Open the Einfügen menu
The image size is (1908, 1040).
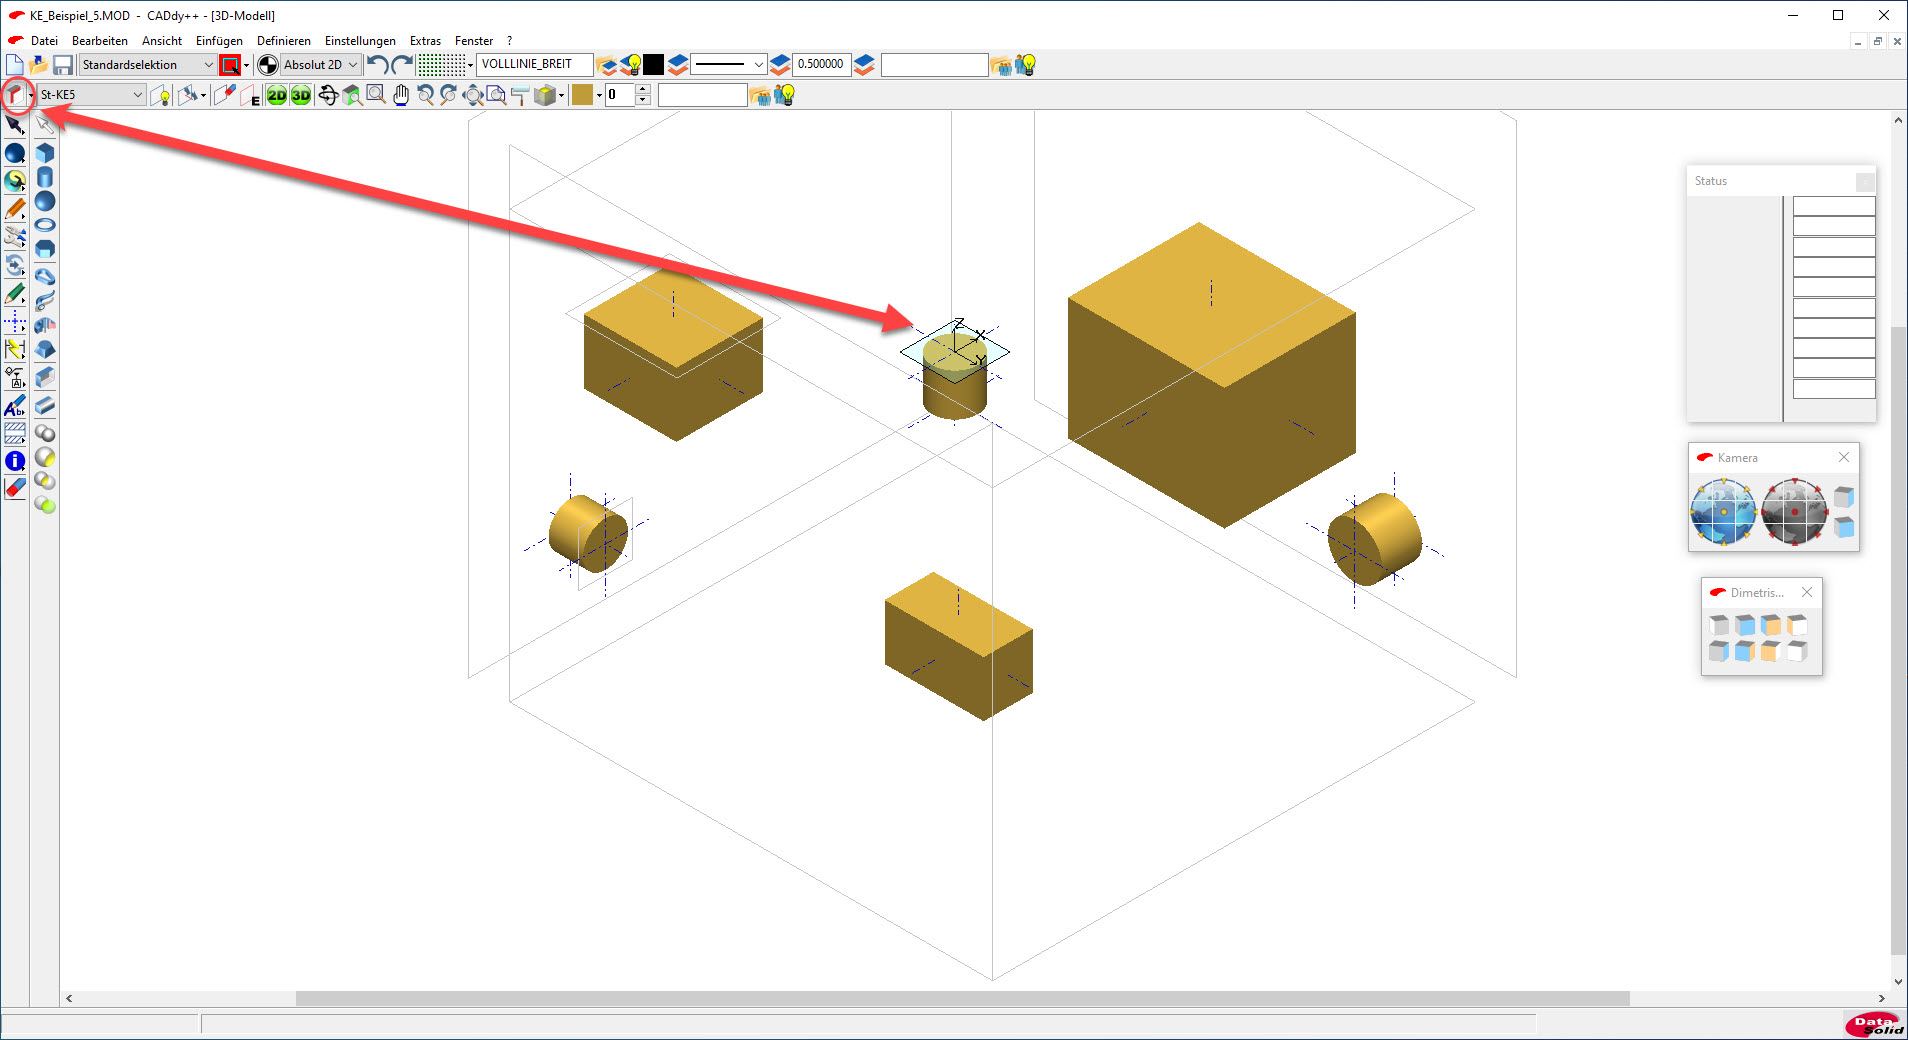point(219,41)
